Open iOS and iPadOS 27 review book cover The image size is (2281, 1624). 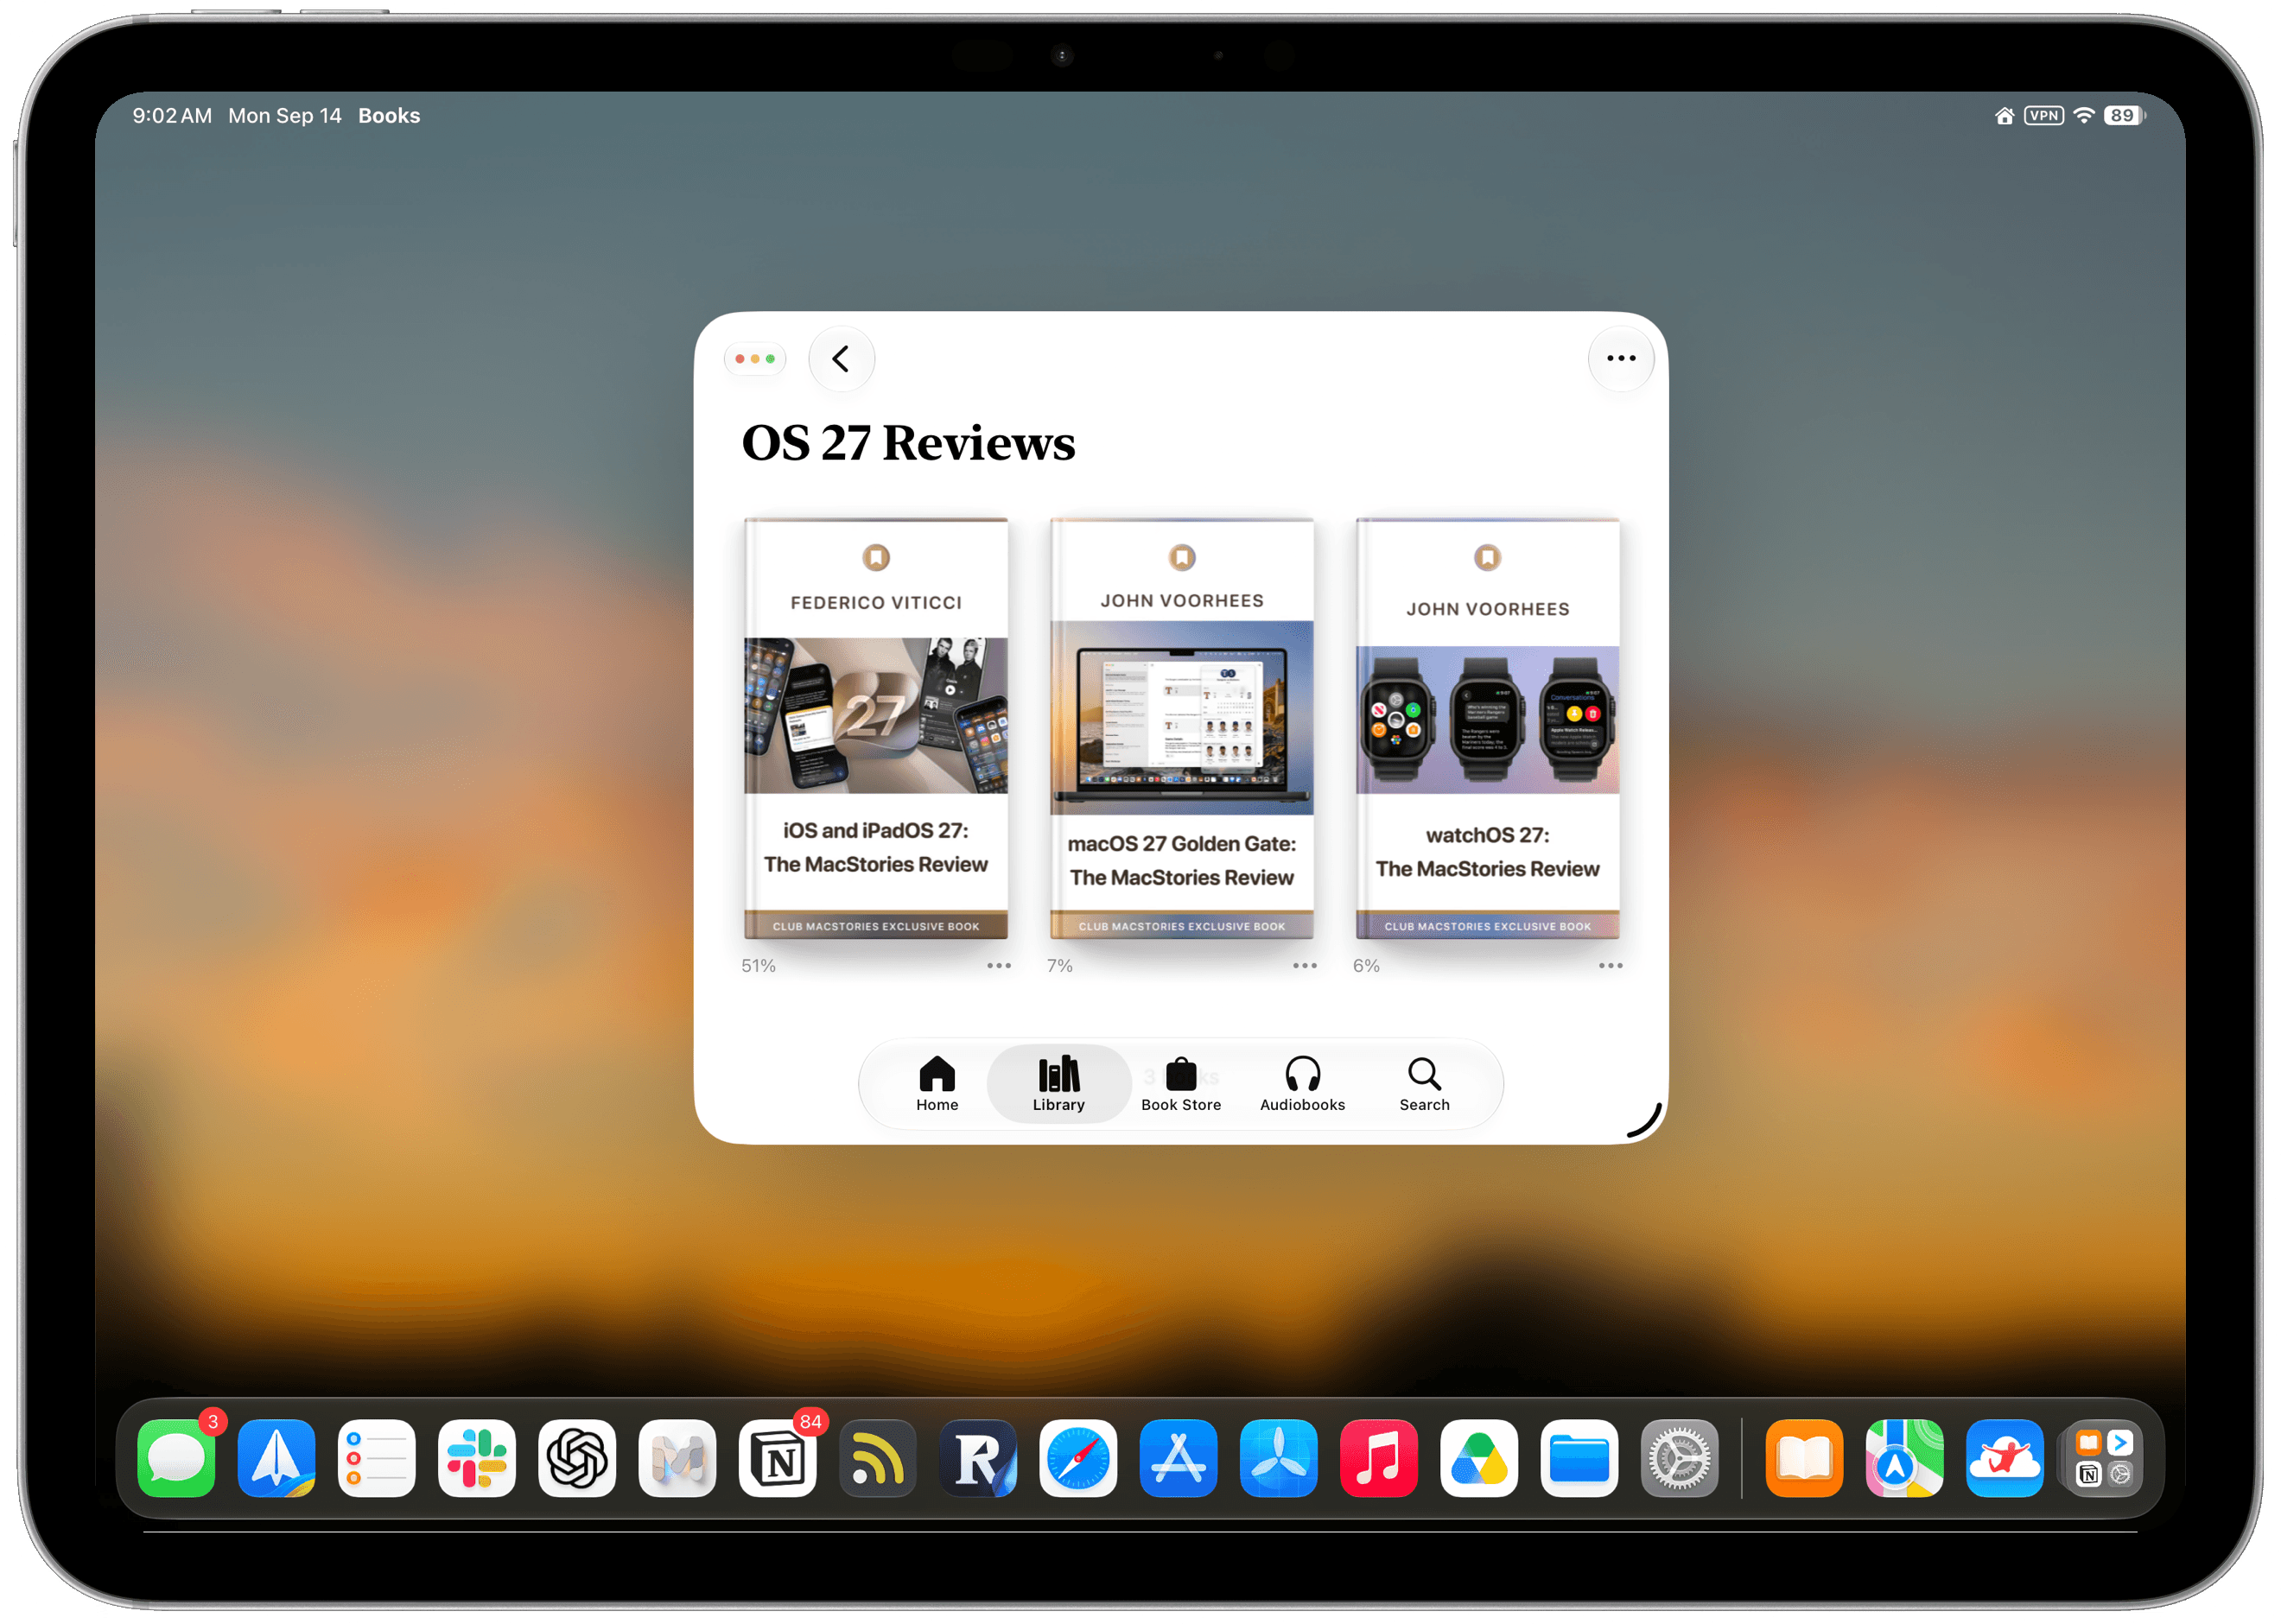click(876, 729)
